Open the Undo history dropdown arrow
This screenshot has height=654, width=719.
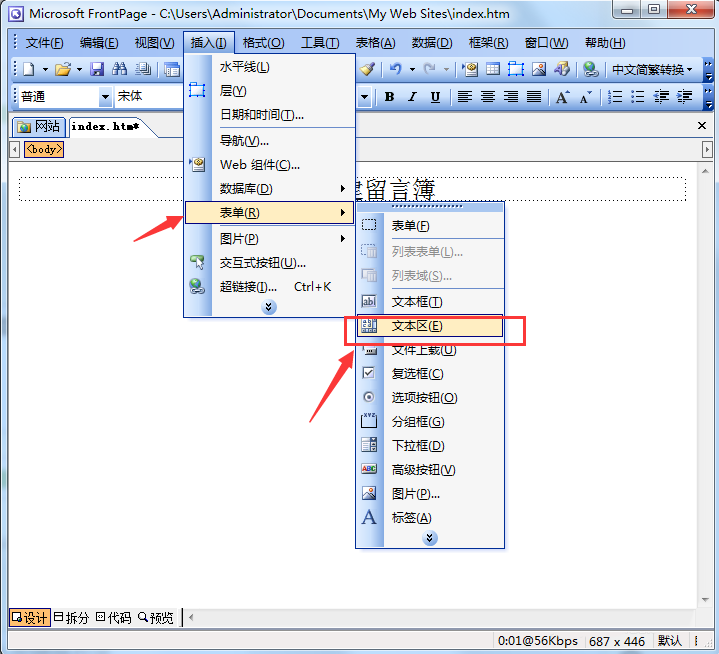point(412,70)
